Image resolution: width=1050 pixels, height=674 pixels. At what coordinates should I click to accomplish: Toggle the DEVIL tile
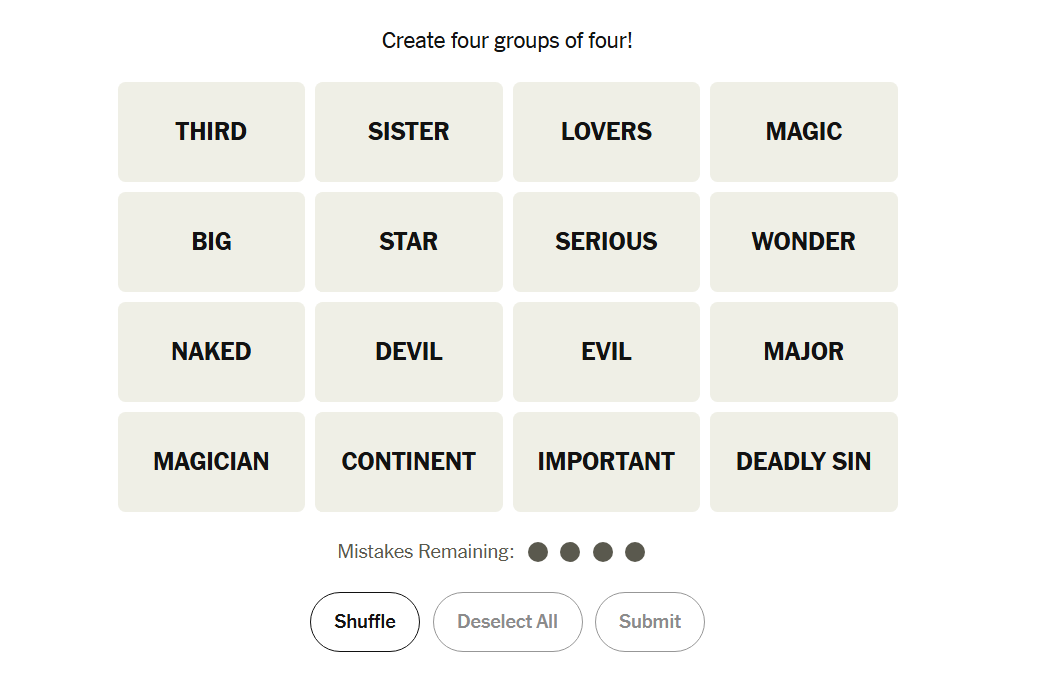point(408,352)
